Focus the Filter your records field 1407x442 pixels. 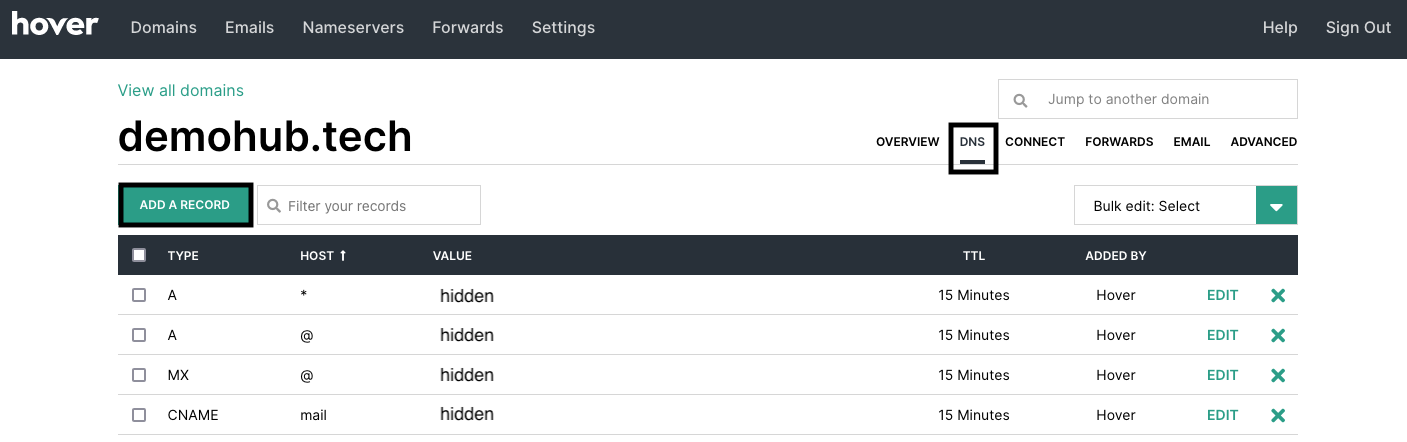click(380, 206)
